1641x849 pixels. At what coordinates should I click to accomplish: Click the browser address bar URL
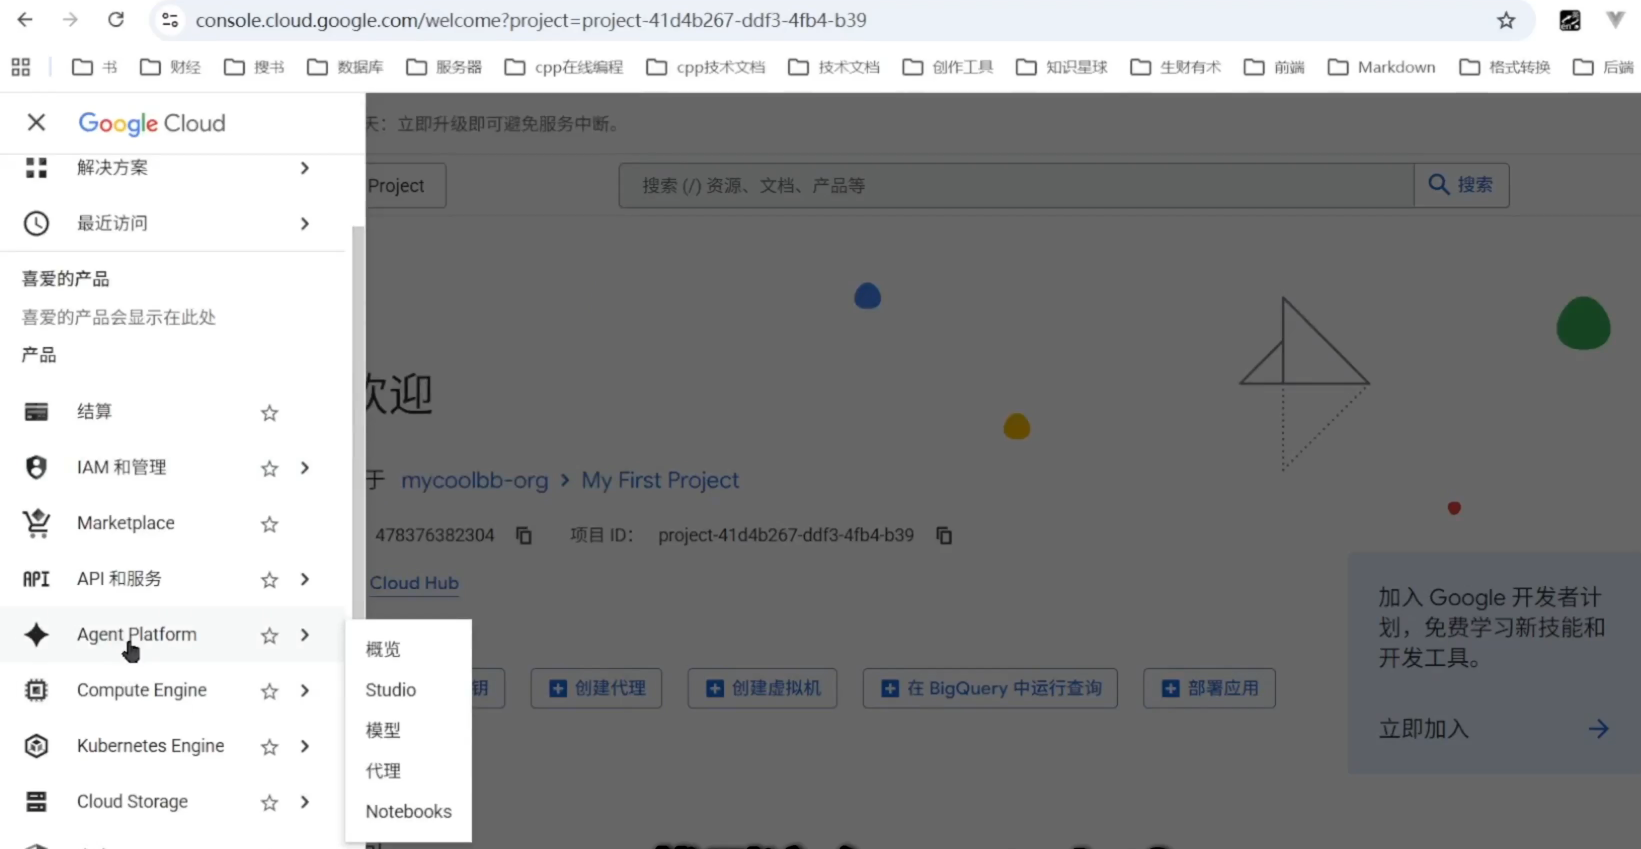[531, 20]
